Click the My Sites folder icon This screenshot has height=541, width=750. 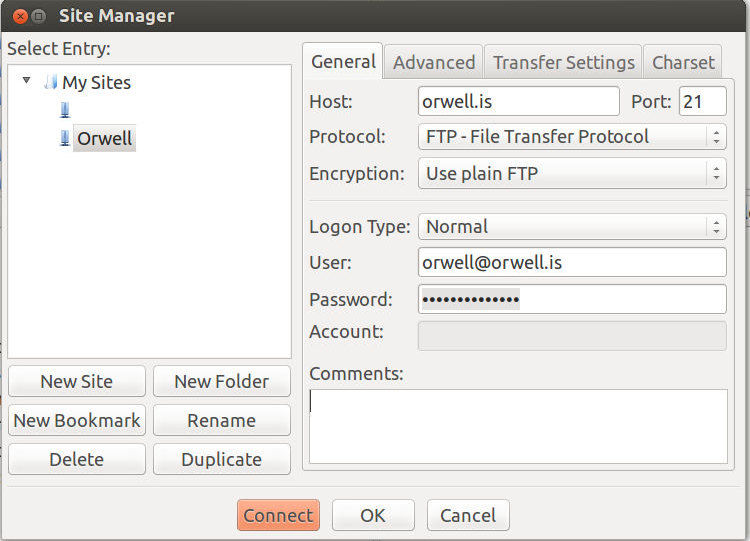pyautogui.click(x=51, y=83)
